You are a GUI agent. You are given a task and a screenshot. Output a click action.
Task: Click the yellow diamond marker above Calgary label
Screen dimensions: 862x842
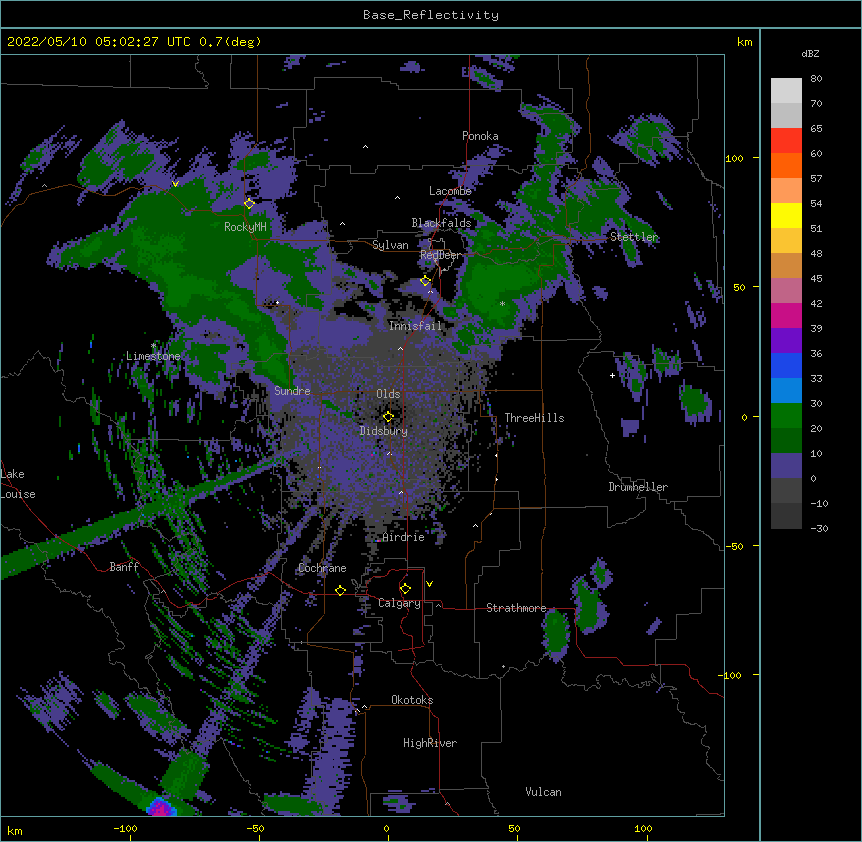point(405,589)
